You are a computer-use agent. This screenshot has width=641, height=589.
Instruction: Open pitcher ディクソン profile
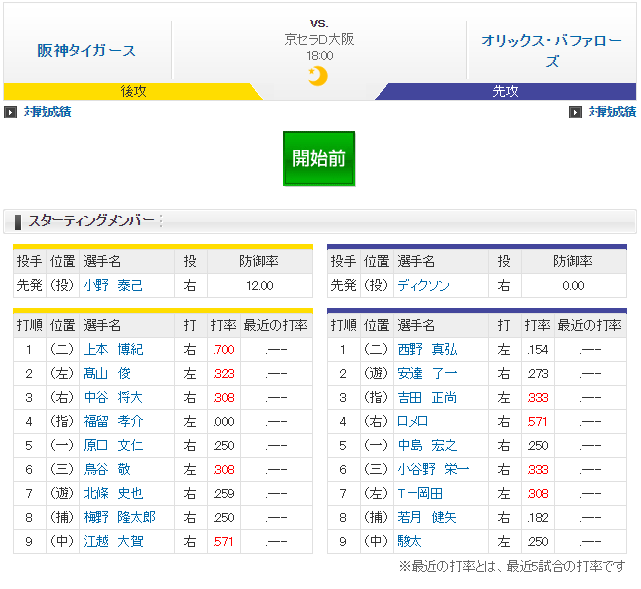click(x=424, y=285)
